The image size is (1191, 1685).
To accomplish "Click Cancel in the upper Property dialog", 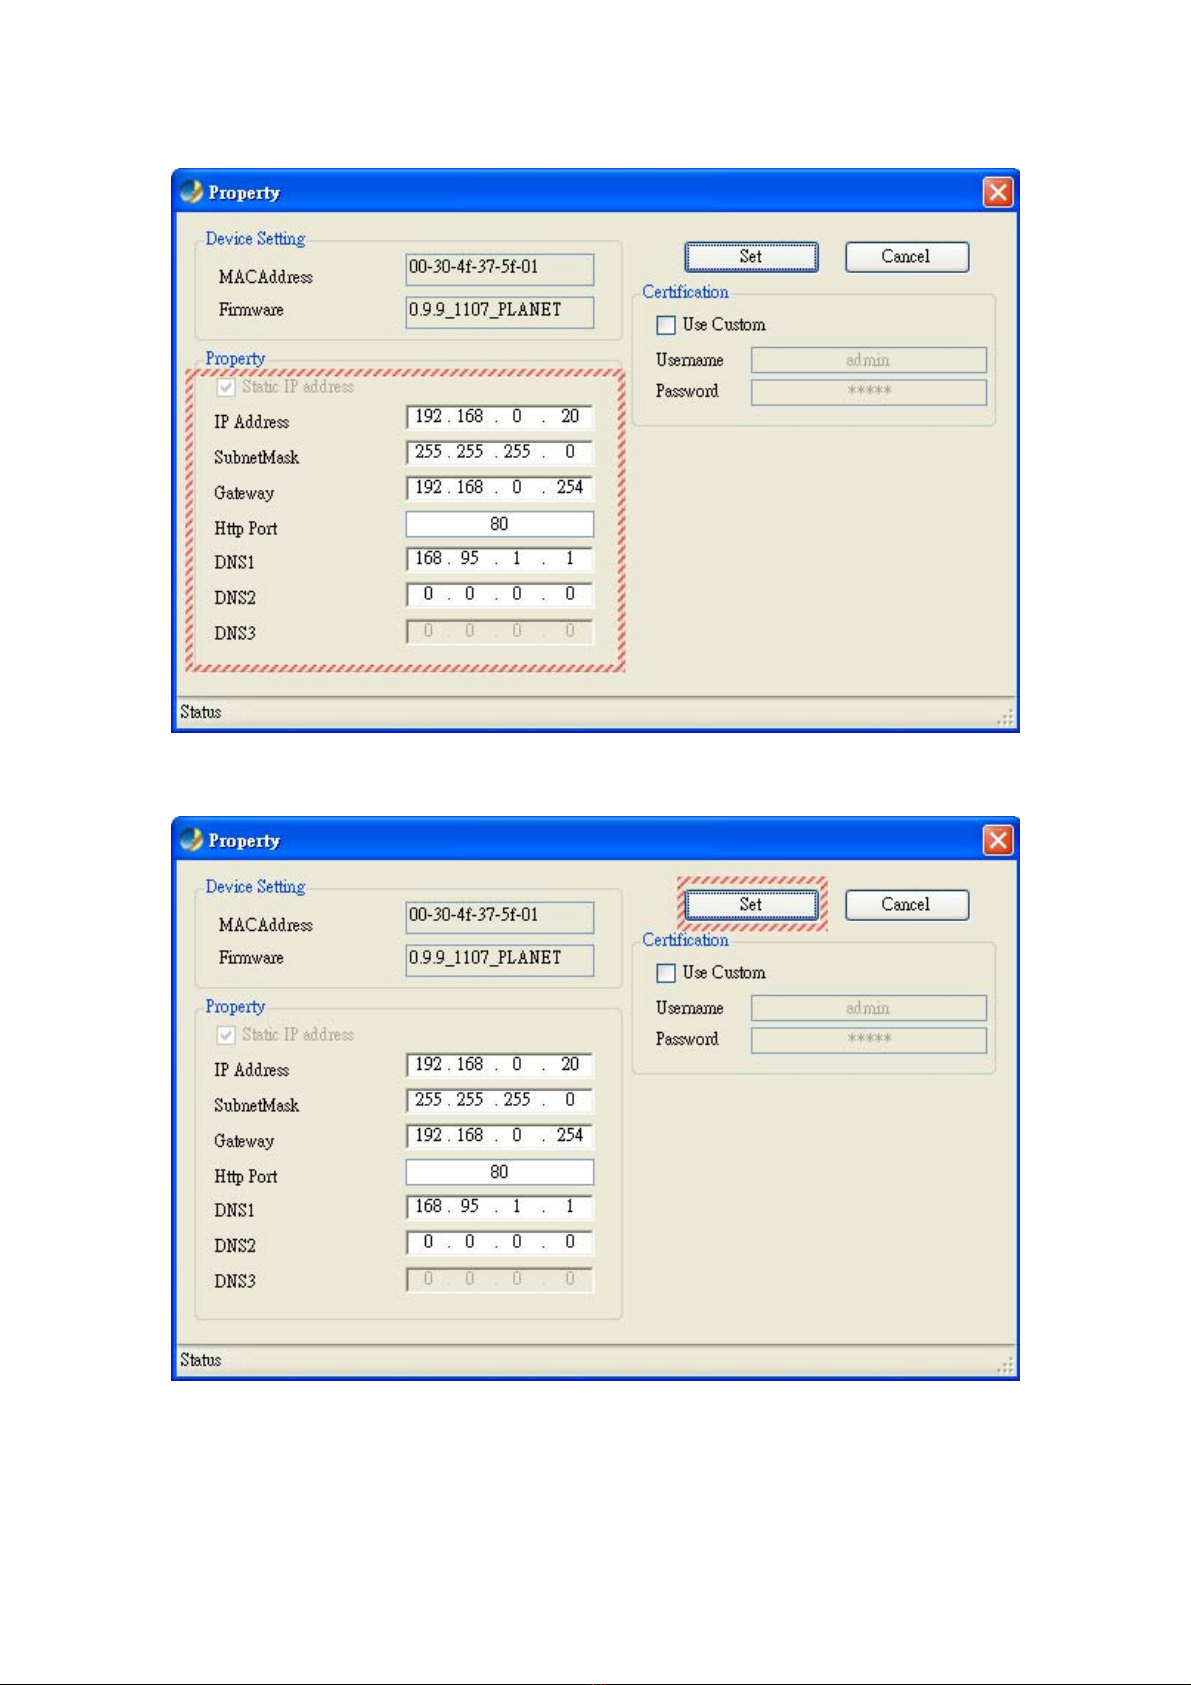I will point(906,257).
